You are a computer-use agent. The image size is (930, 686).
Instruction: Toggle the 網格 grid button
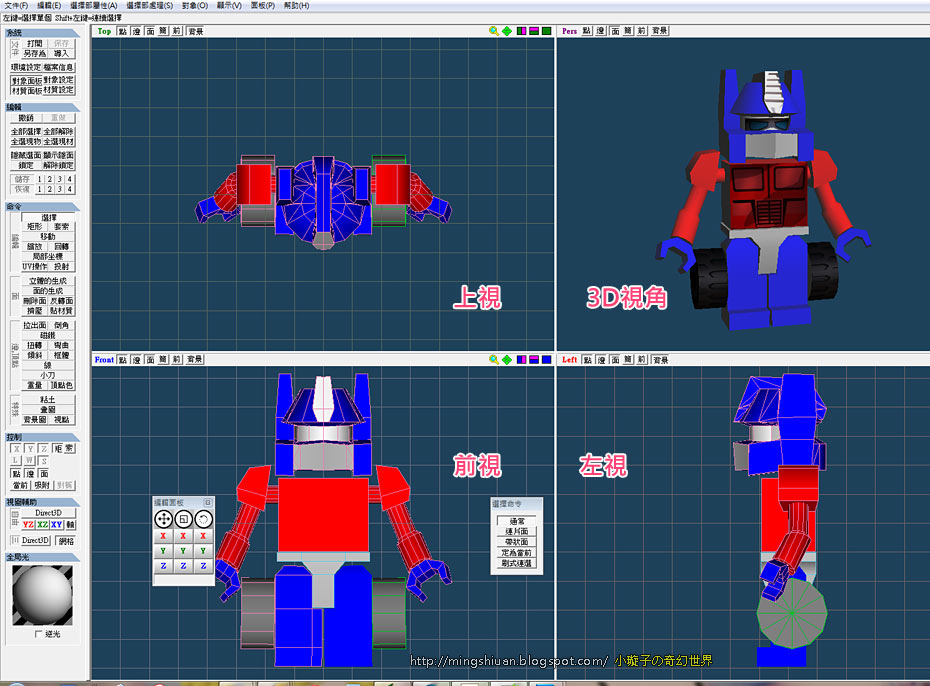[66, 541]
